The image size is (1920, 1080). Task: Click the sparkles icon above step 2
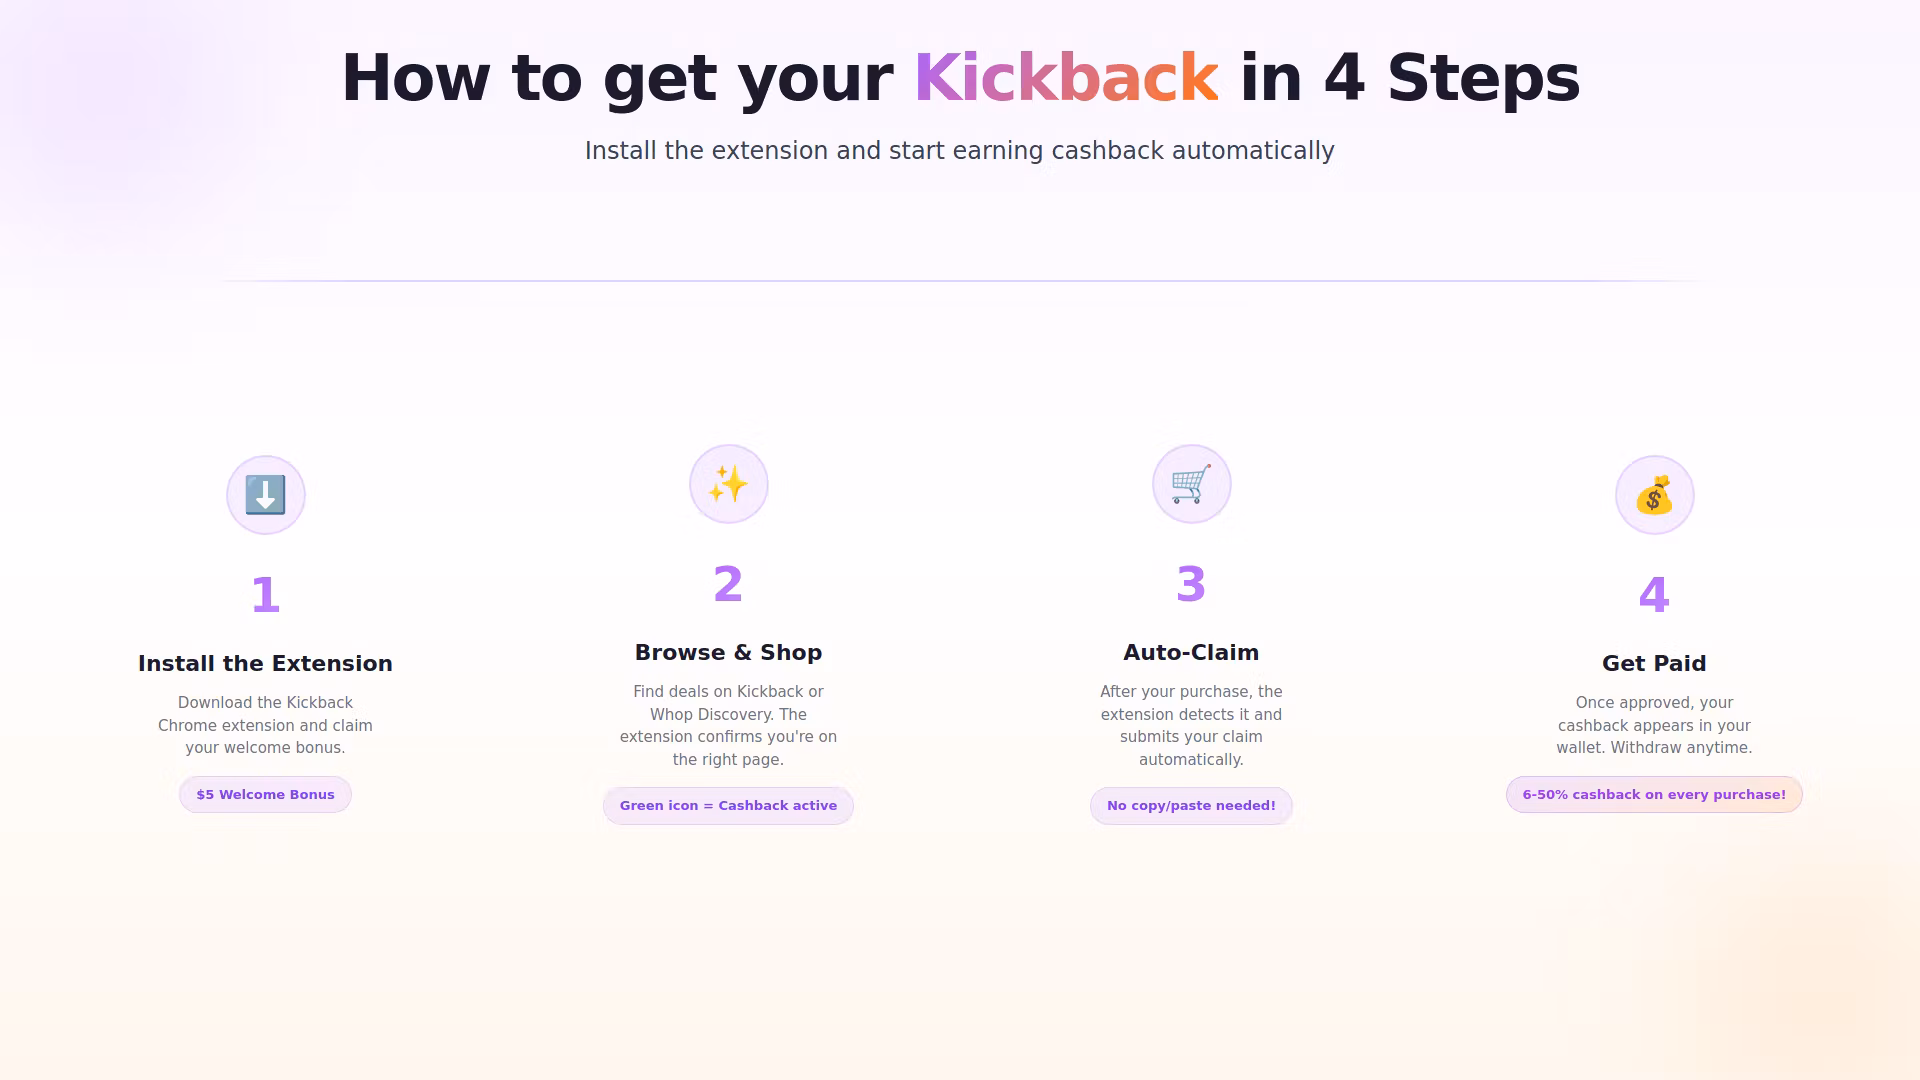728,484
